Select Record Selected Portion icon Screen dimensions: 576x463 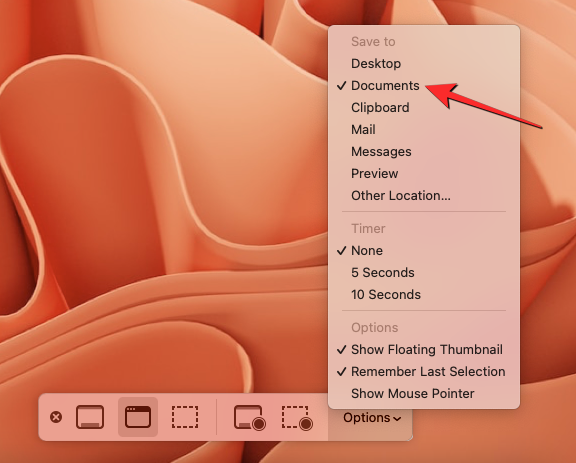tap(297, 417)
